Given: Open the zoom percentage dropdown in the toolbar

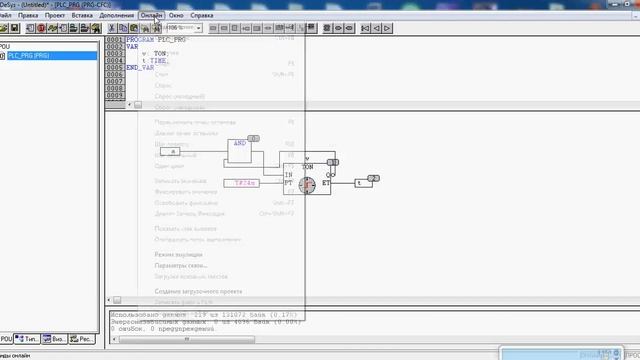Looking at the screenshot, I should (x=198, y=28).
